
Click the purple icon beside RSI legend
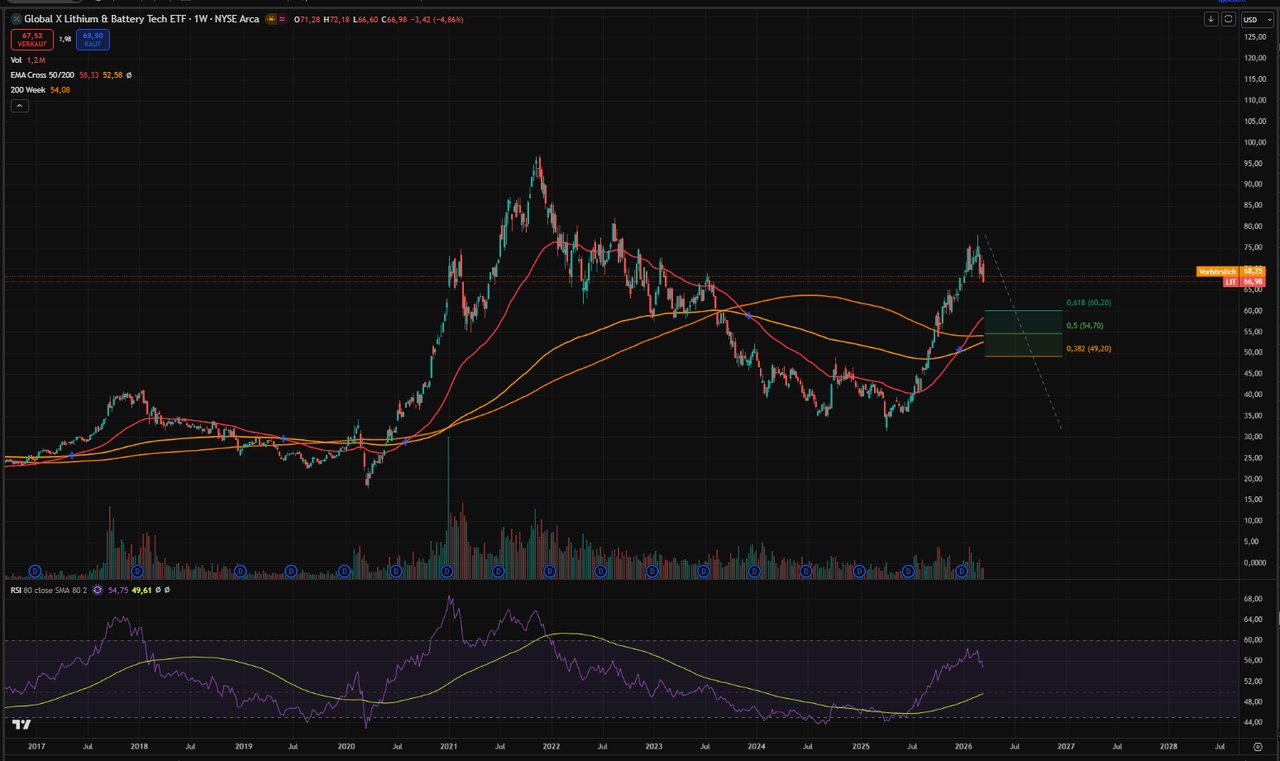click(x=97, y=590)
